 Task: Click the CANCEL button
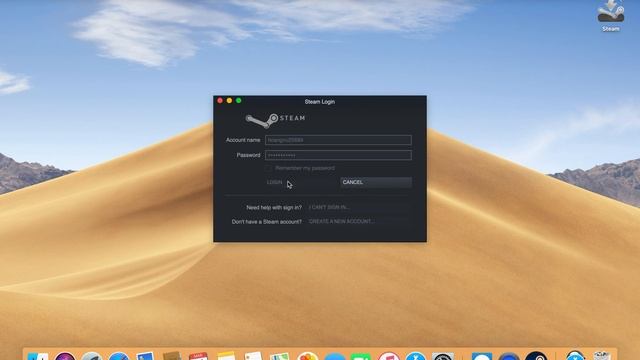click(x=376, y=182)
